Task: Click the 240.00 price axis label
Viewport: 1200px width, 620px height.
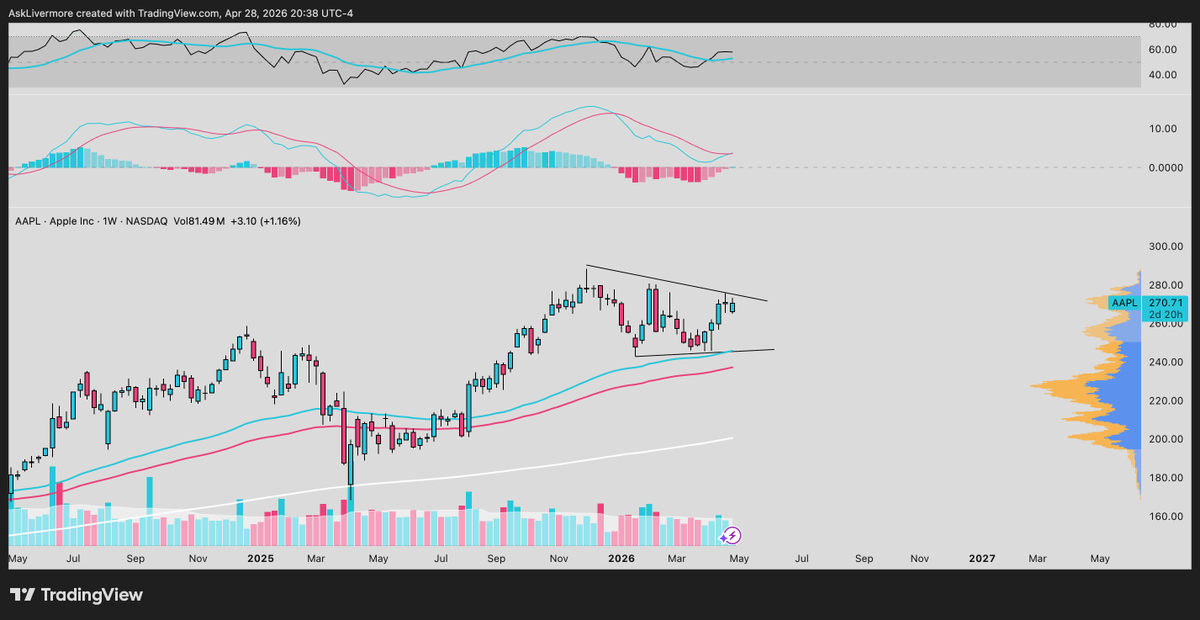Action: point(1165,362)
